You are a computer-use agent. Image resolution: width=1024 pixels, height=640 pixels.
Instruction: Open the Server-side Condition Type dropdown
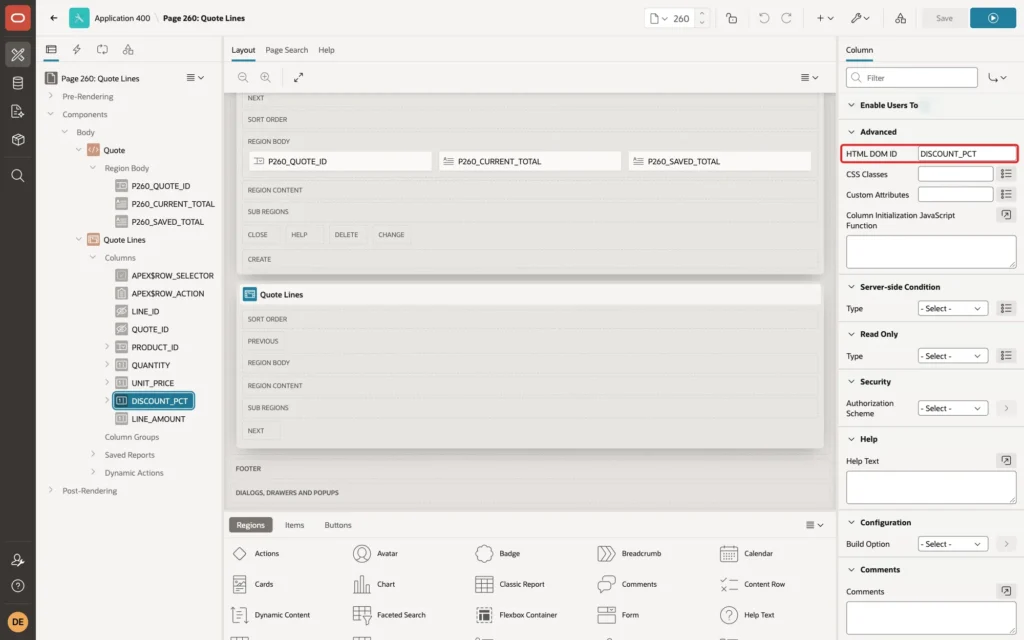952,308
